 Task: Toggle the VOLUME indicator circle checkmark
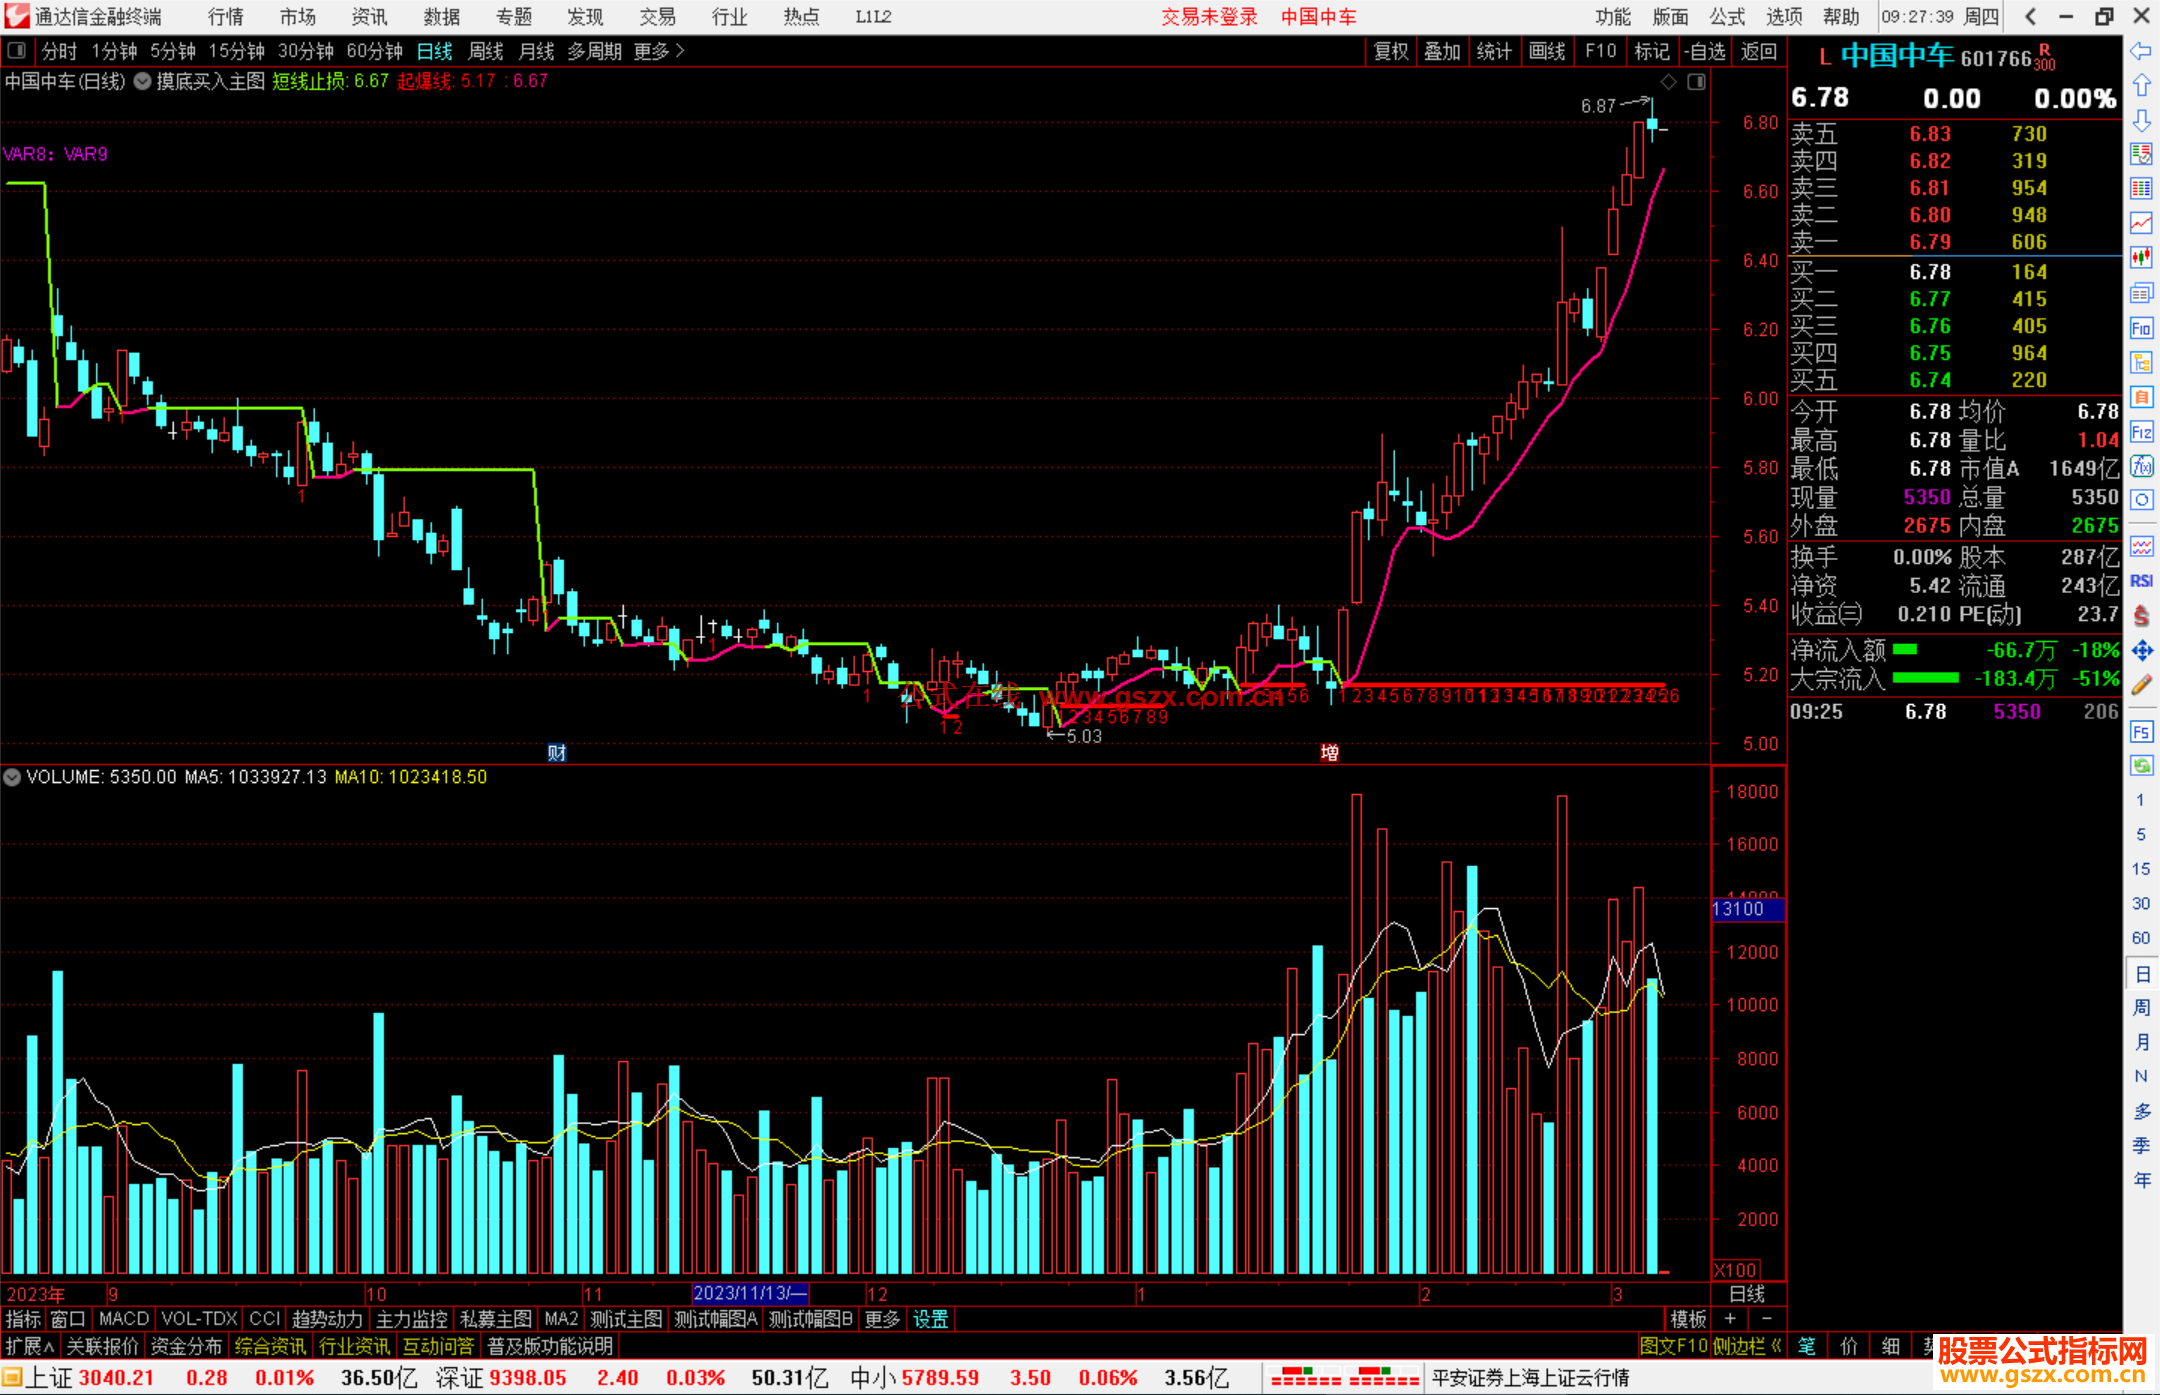pos(12,777)
